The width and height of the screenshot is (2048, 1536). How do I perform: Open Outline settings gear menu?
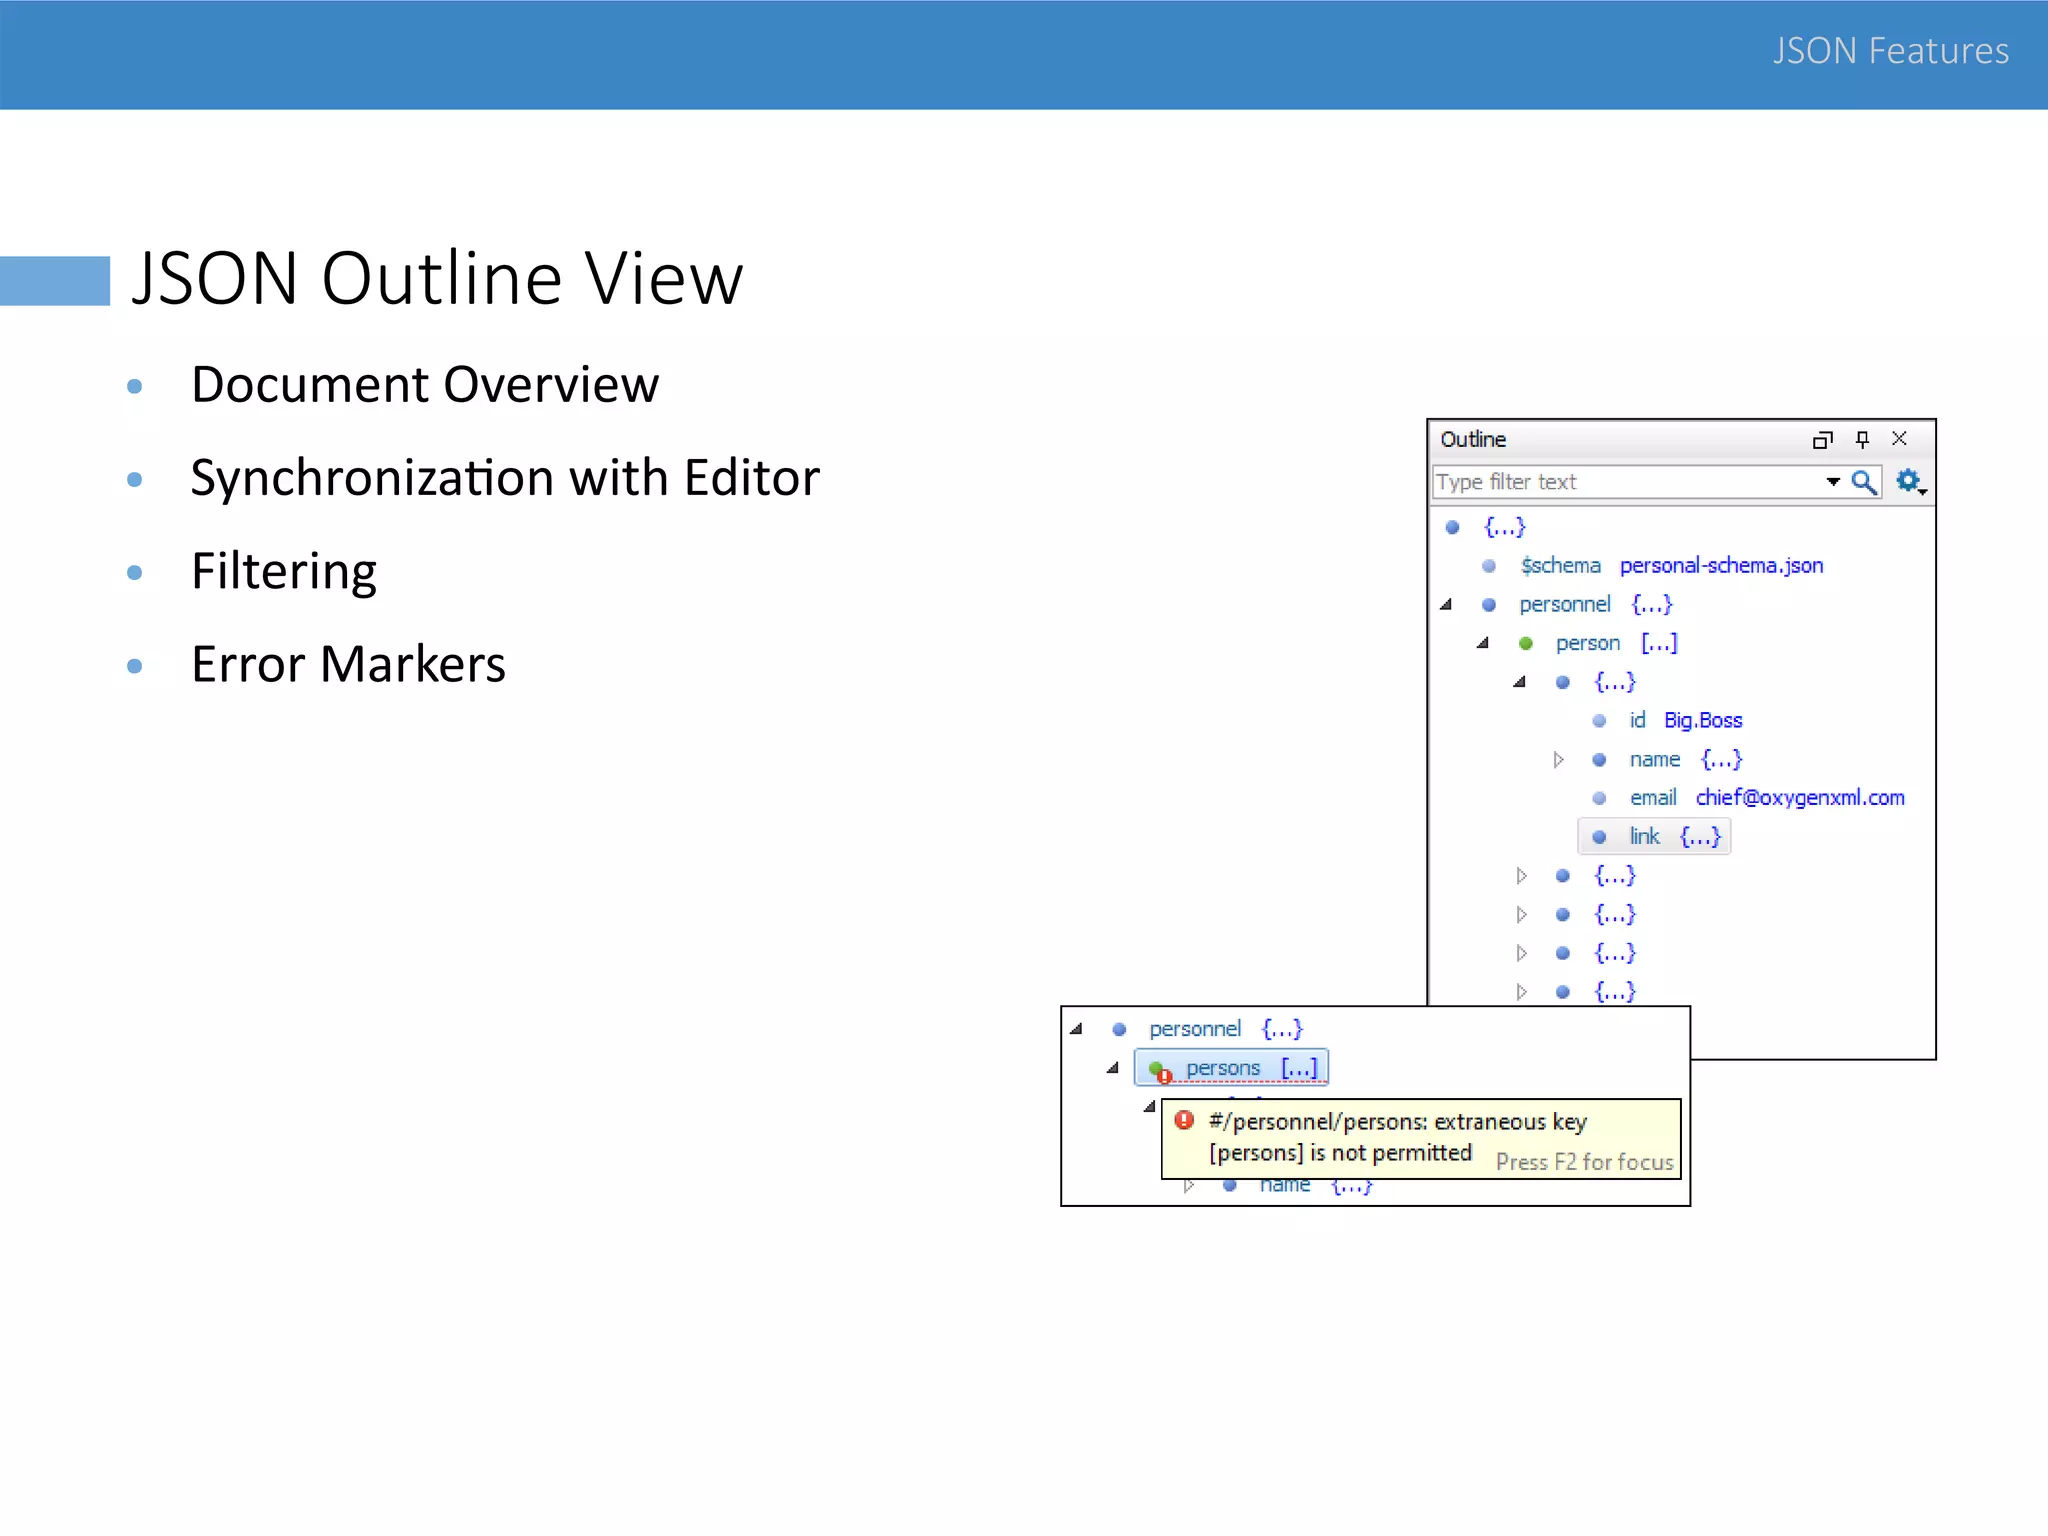click(1911, 482)
